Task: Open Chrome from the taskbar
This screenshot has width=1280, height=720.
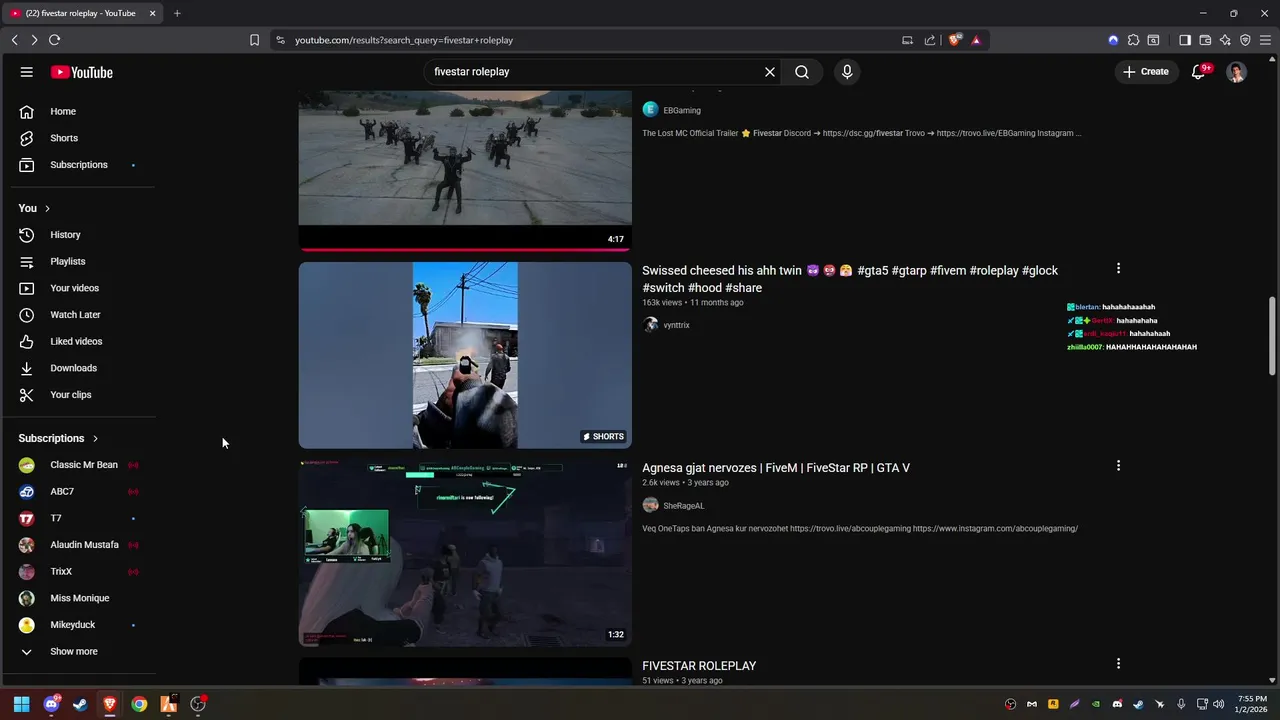Action: tap(139, 704)
